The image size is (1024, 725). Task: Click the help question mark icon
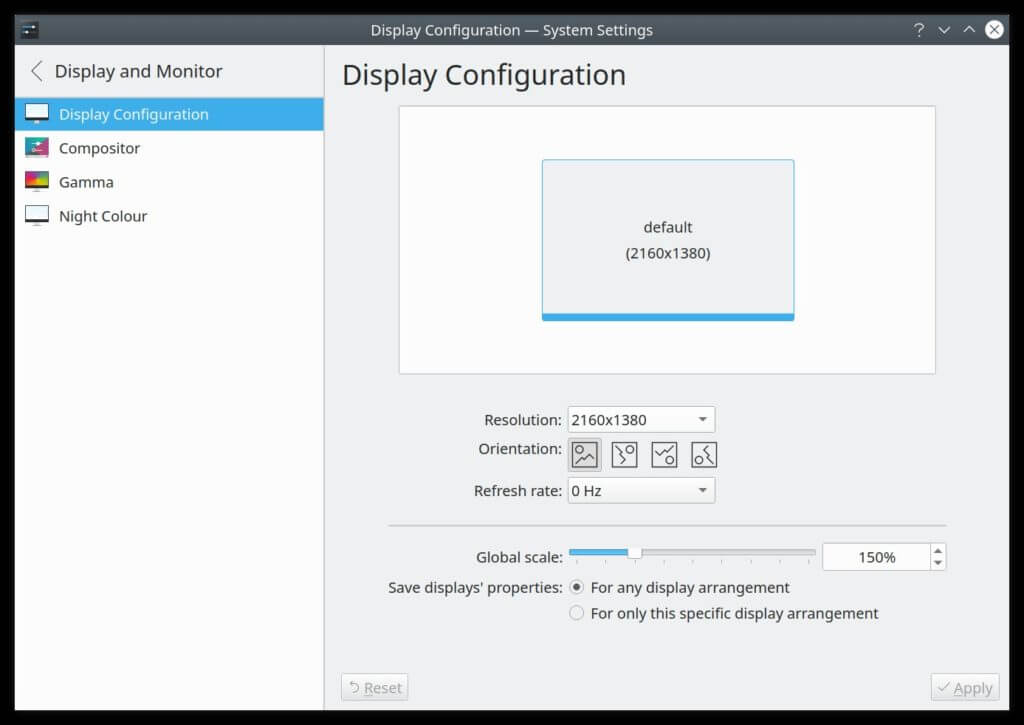tap(919, 30)
